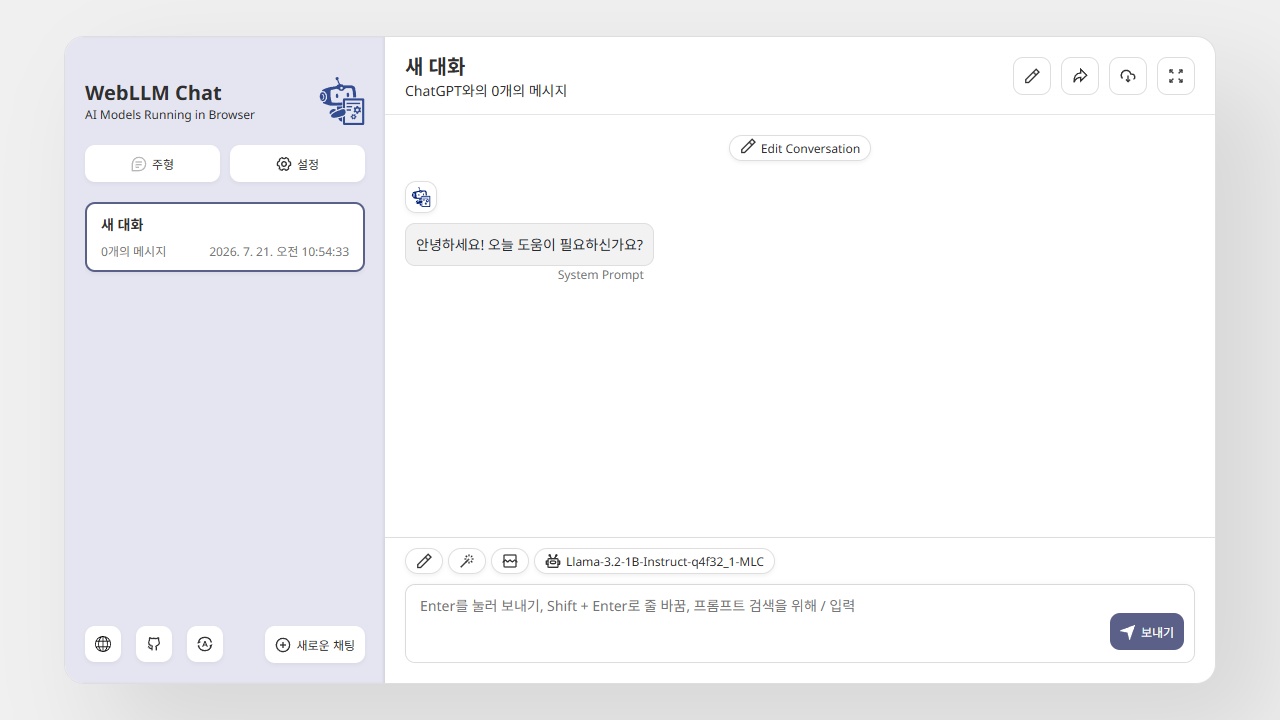
Task: Click the magic wand prompt icon
Action: [467, 561]
